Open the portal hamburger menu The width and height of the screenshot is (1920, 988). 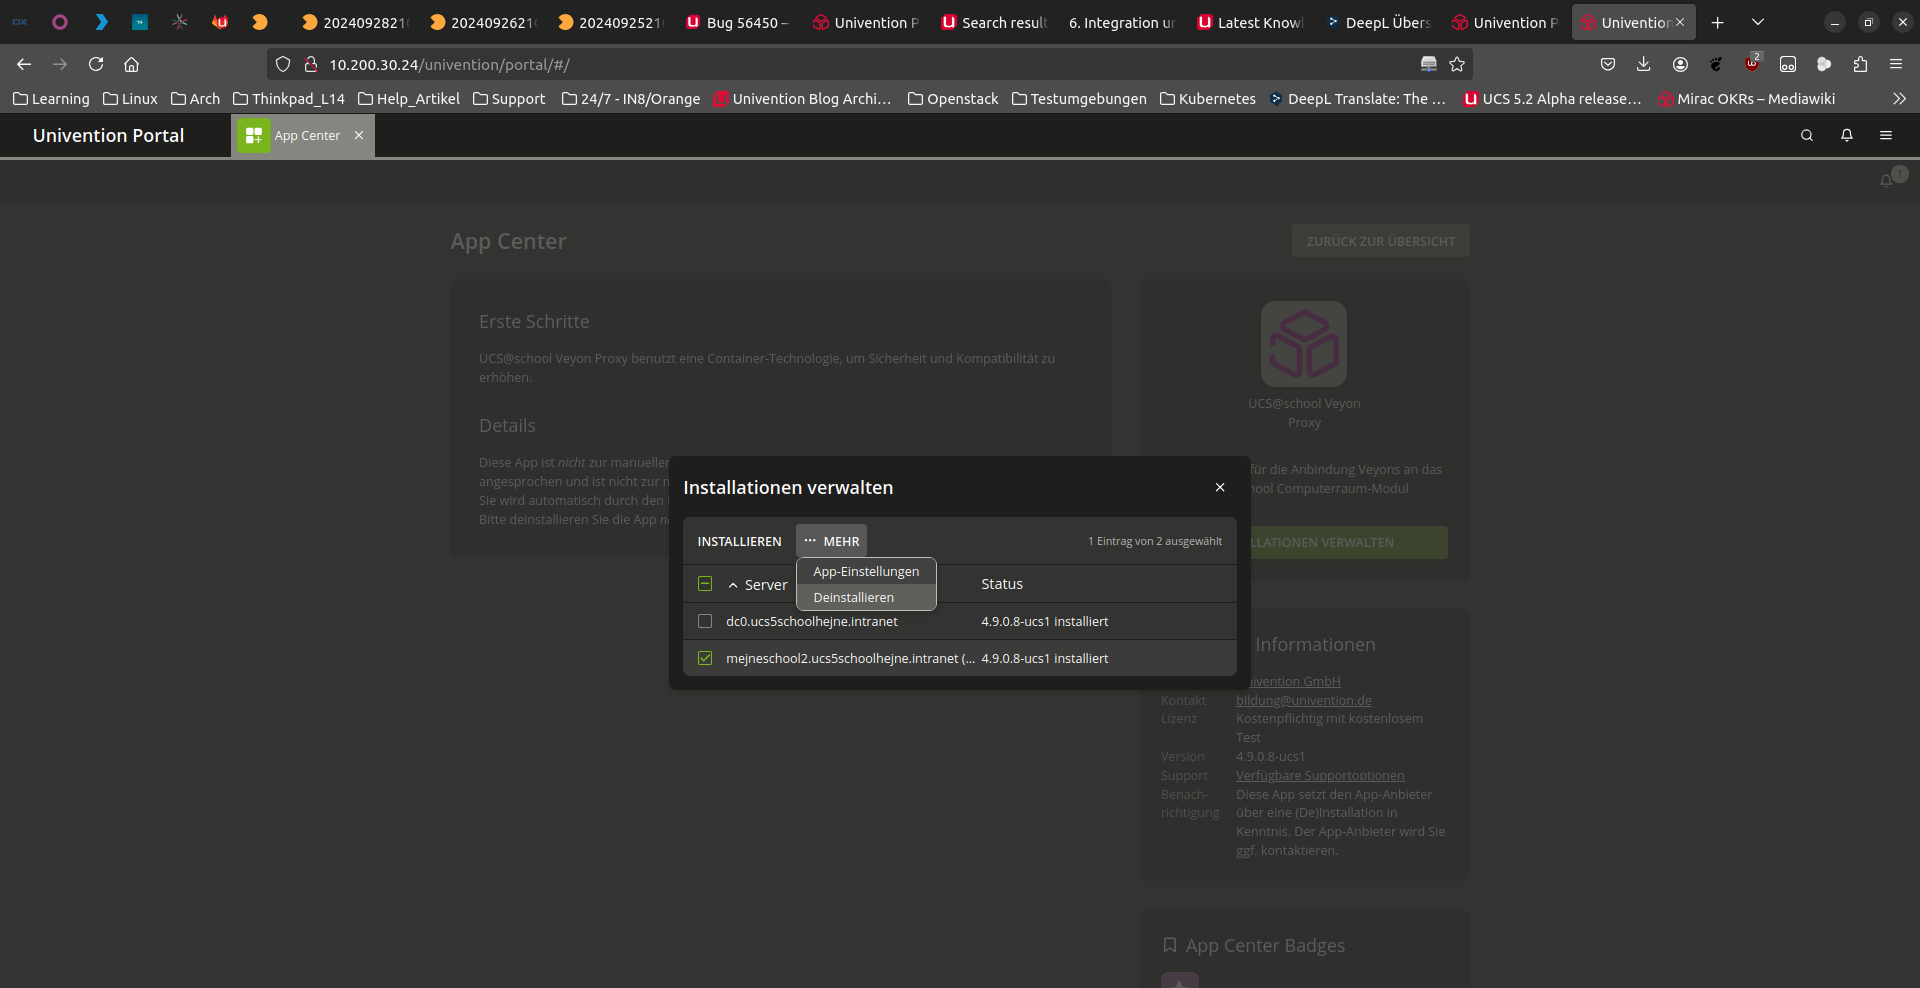(1886, 135)
